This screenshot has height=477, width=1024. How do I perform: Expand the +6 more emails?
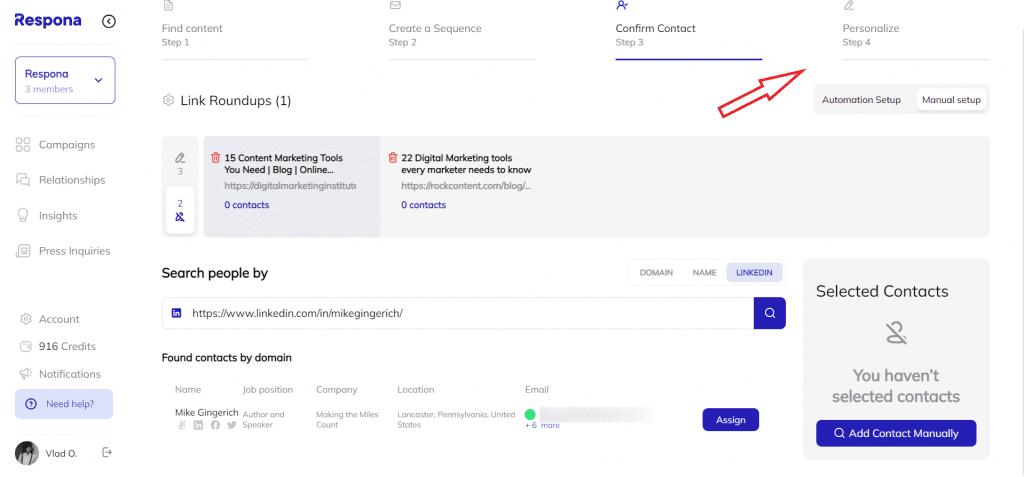pyautogui.click(x=542, y=425)
